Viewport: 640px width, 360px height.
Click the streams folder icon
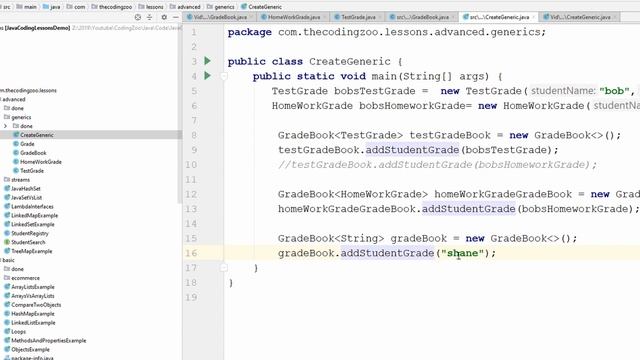(x=7, y=180)
